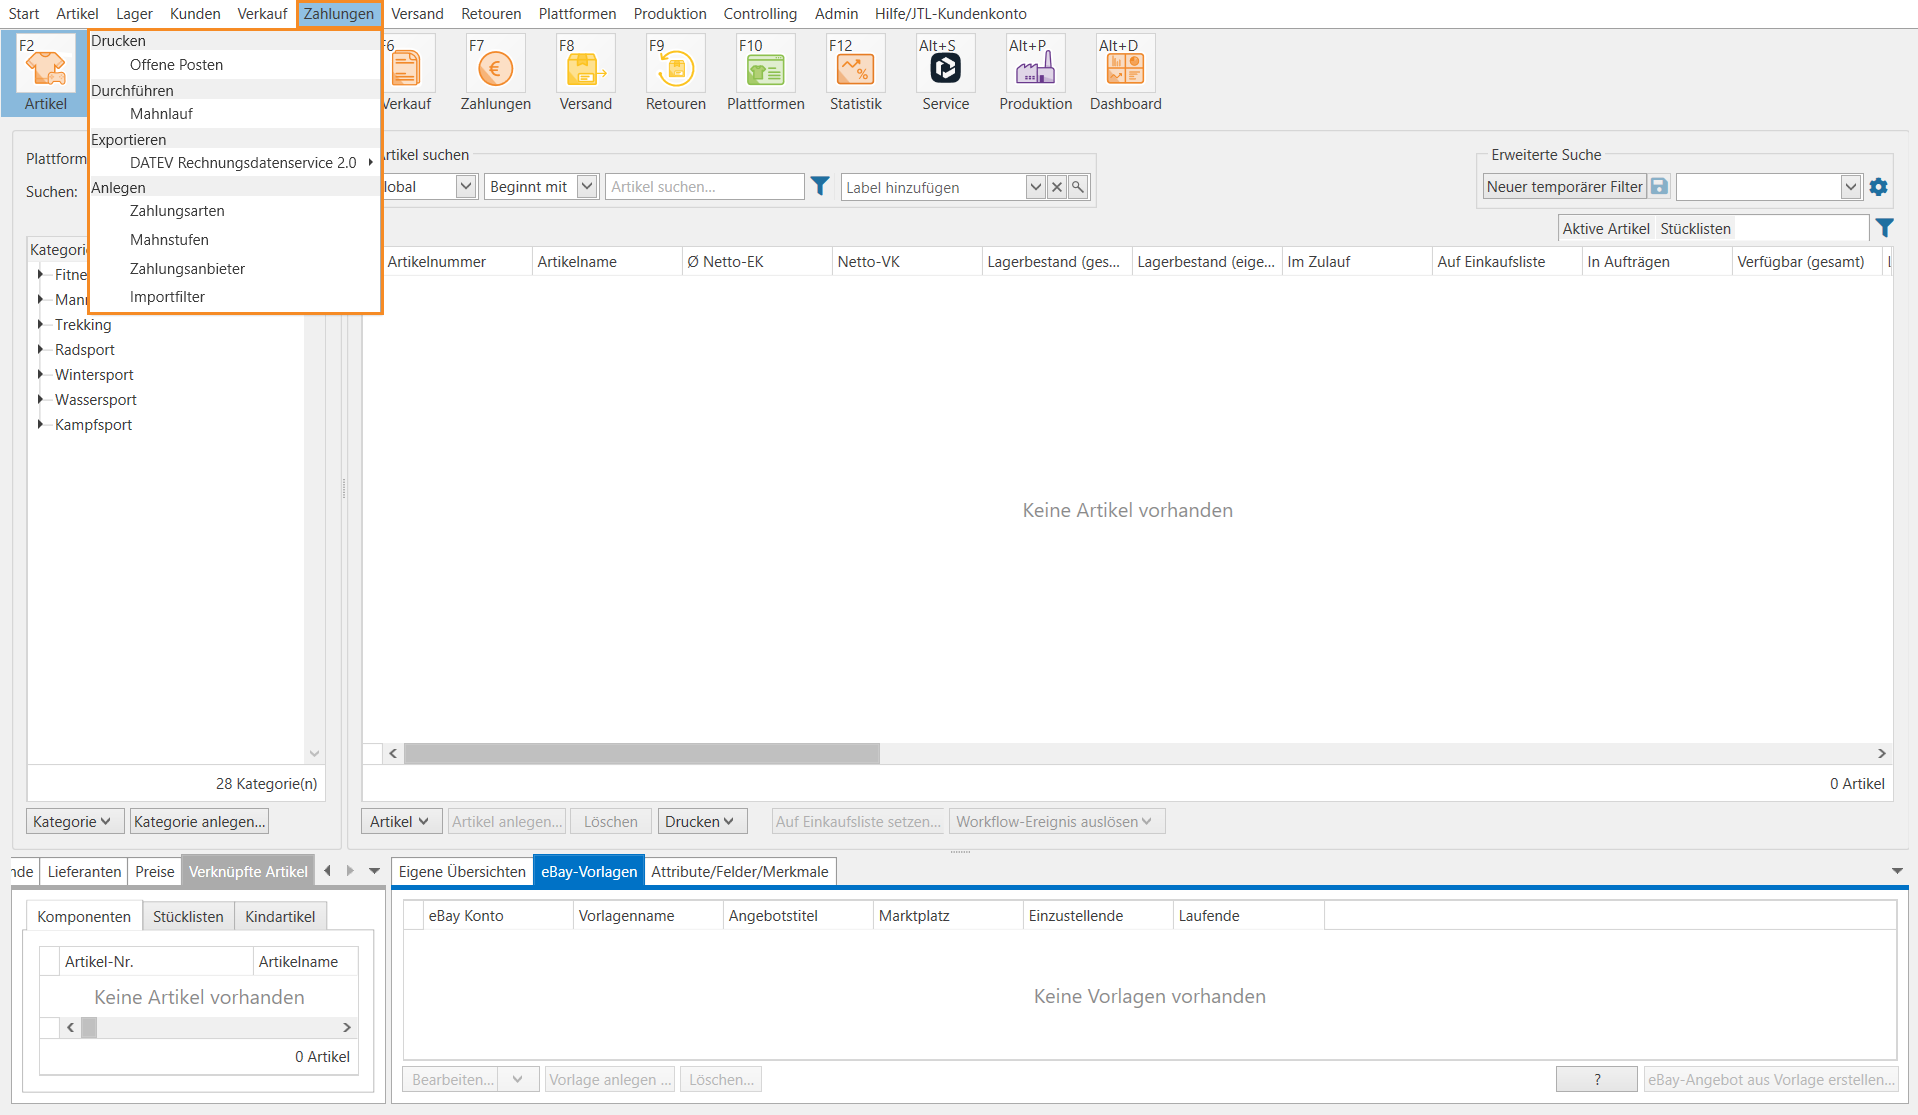This screenshot has height=1115, width=1918.
Task: Expand the Trekking category
Action: [x=40, y=324]
